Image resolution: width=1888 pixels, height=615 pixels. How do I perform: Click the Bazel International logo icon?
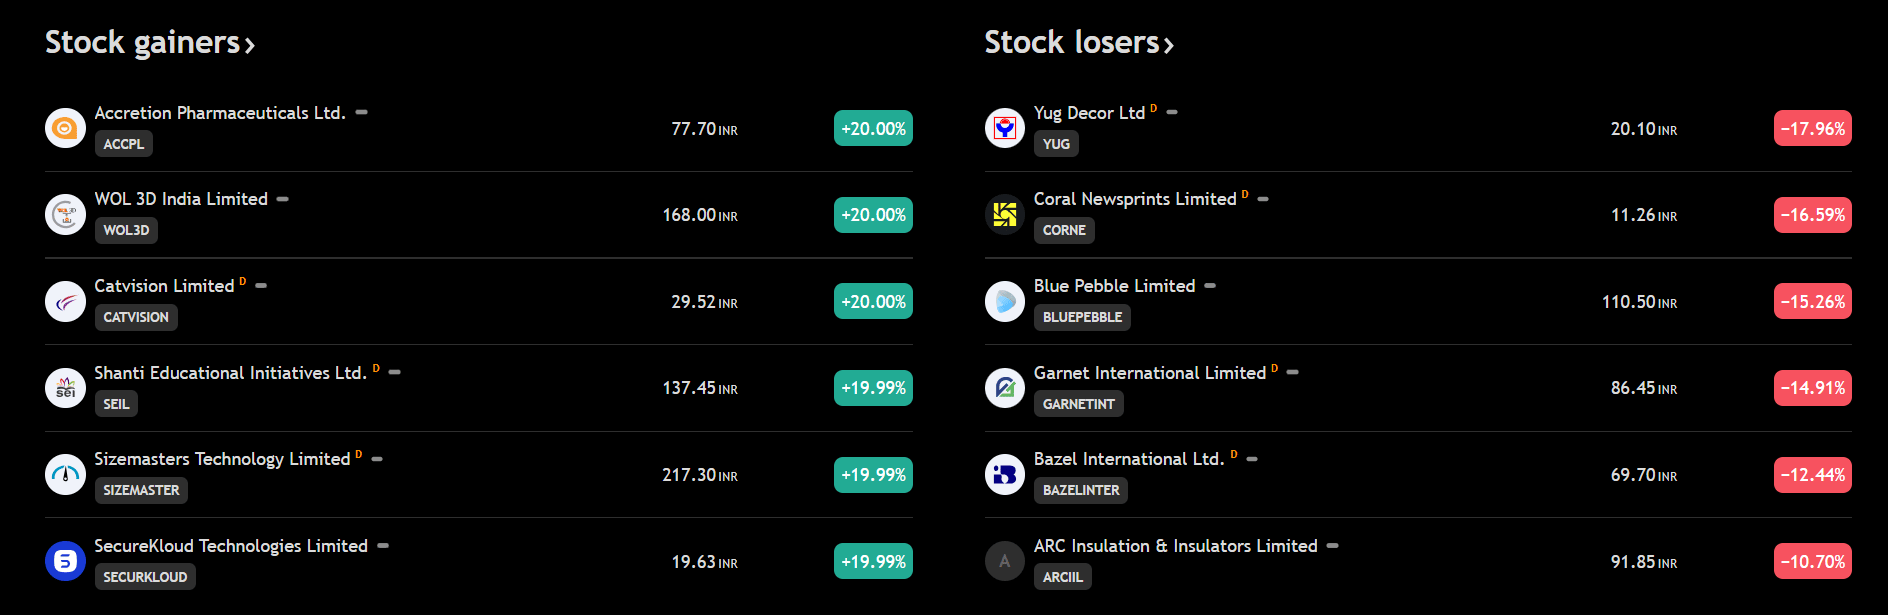1004,475
